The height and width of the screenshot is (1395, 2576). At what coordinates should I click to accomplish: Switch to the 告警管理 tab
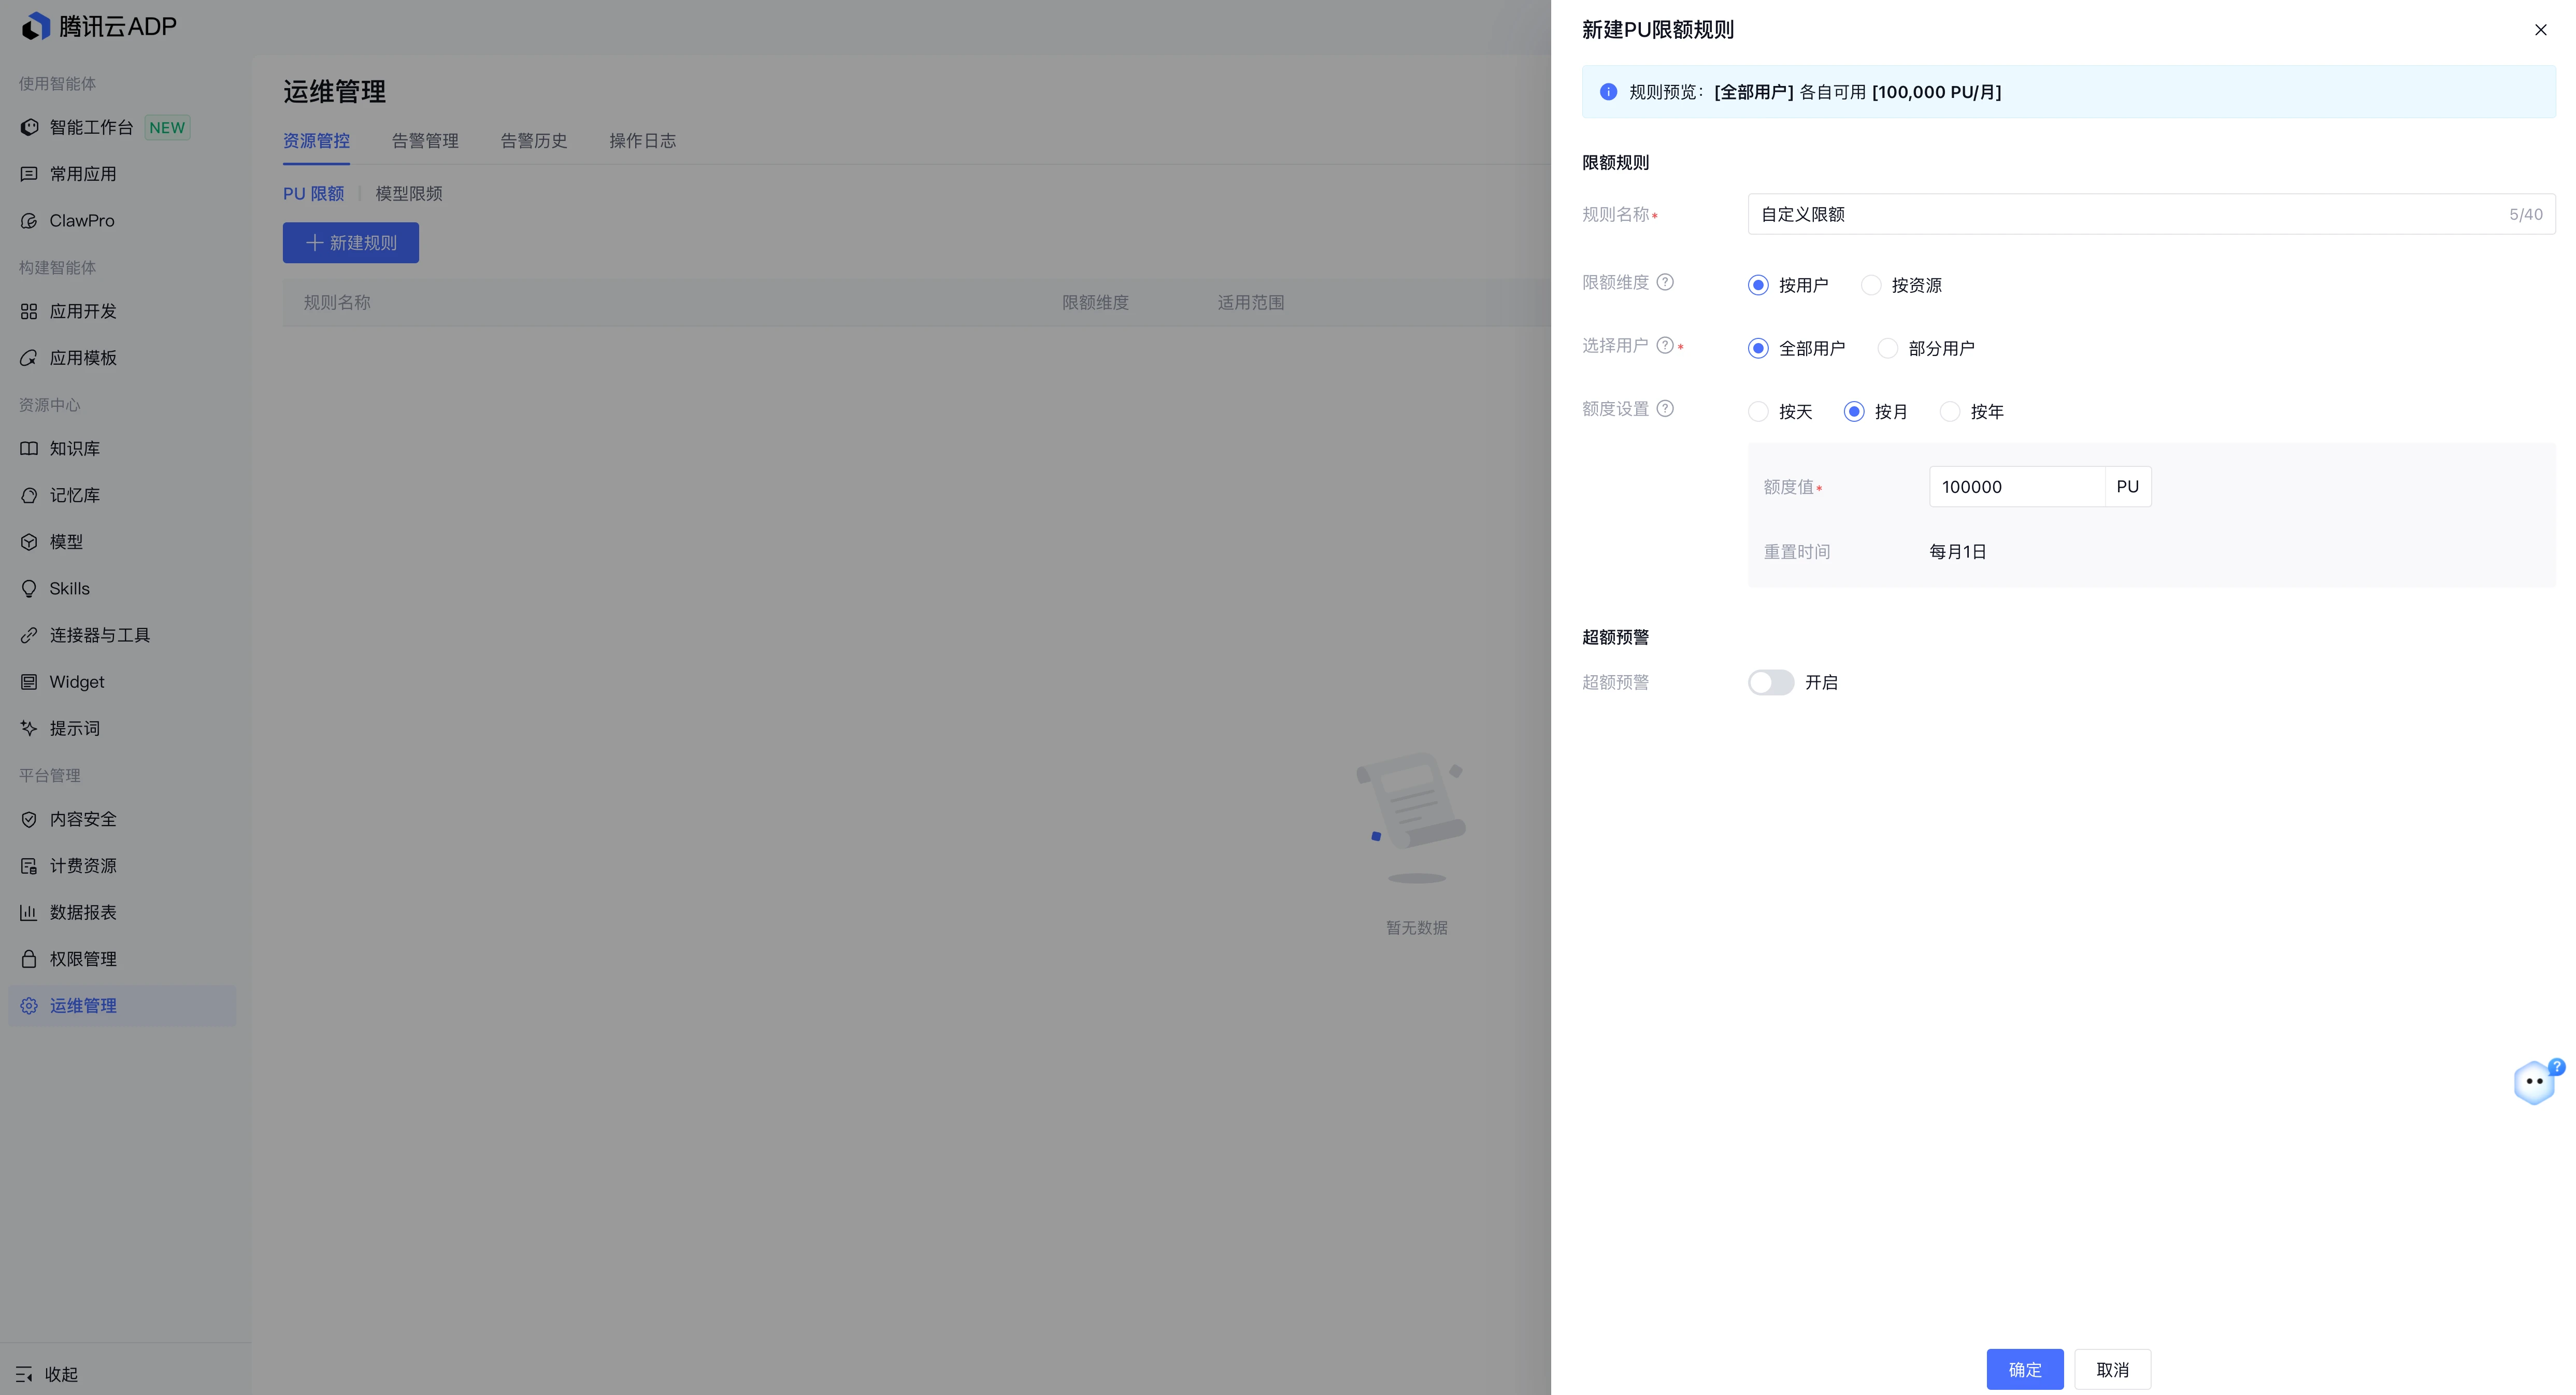[x=425, y=141]
